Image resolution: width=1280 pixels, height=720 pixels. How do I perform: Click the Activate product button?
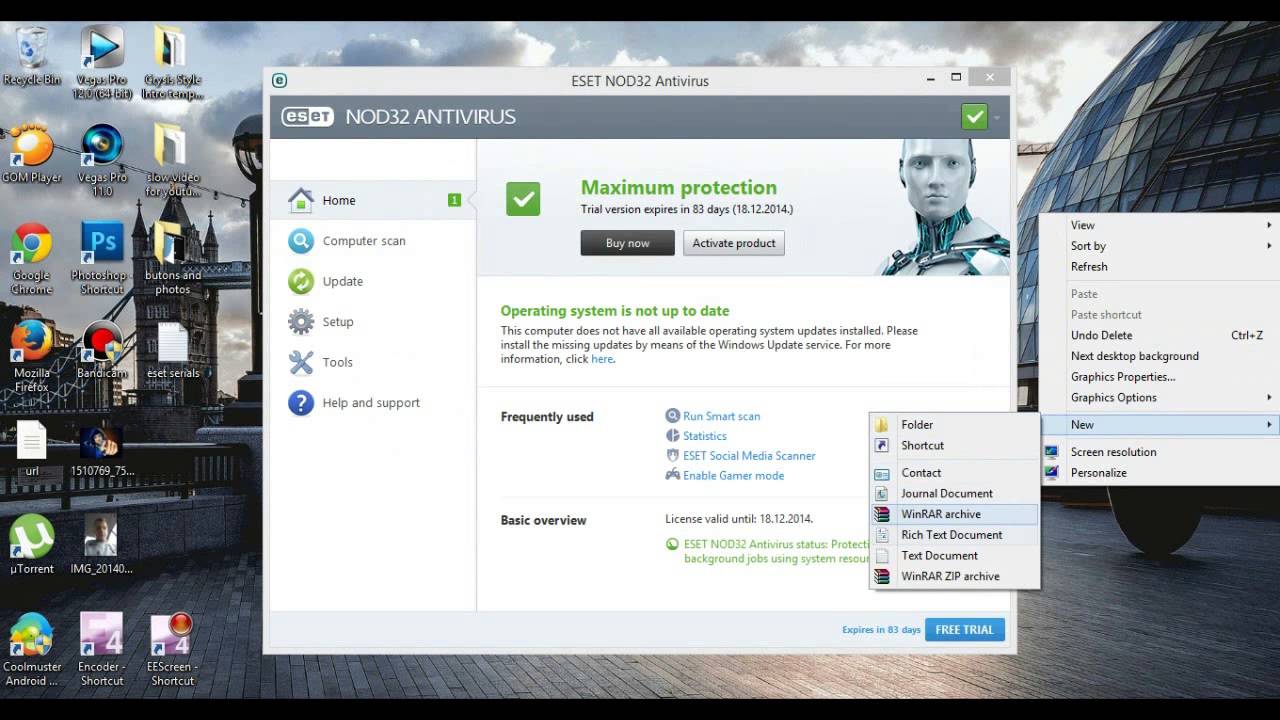[x=734, y=243]
